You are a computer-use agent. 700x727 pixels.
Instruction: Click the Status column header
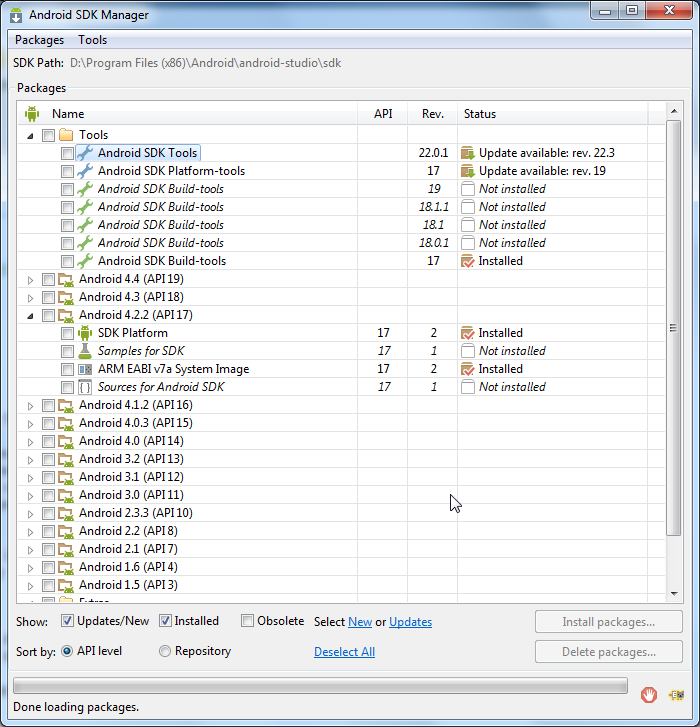(553, 114)
